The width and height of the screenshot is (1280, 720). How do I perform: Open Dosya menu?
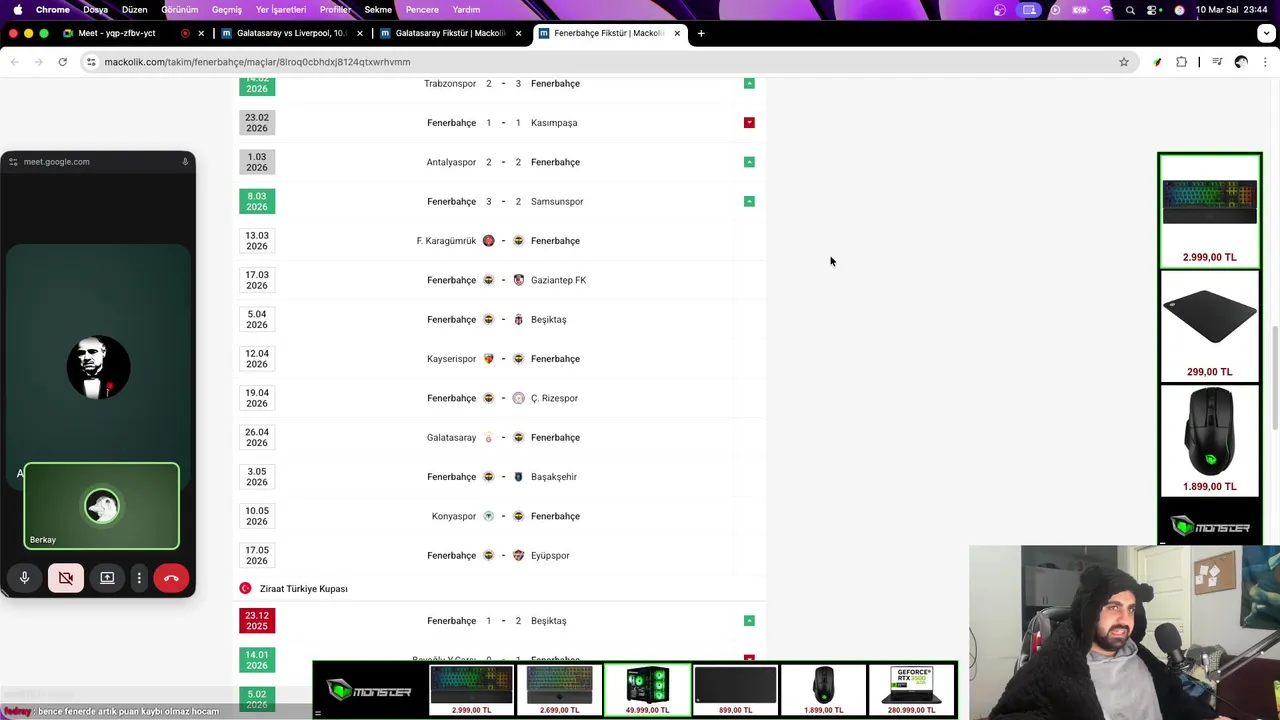(95, 9)
